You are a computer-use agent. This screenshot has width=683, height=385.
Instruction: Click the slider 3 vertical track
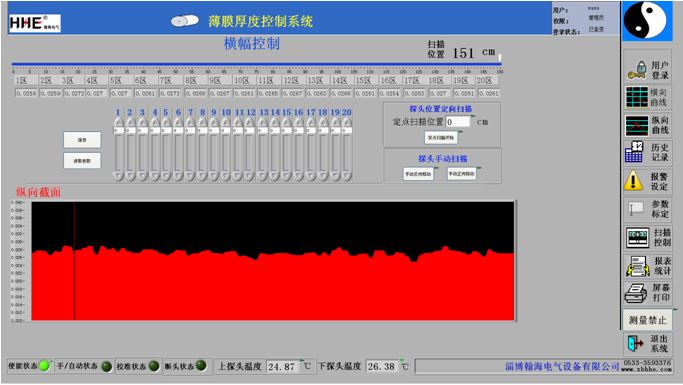coord(142,152)
